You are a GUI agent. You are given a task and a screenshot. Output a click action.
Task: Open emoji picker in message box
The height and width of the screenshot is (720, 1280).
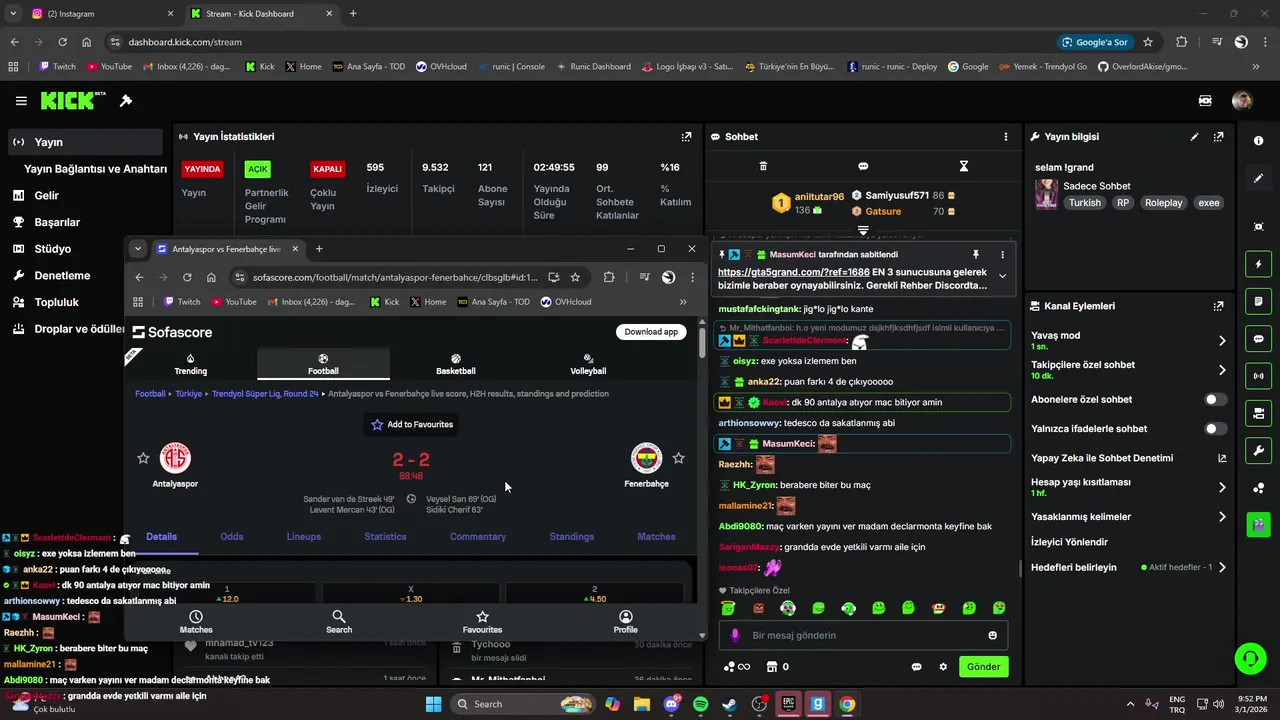992,635
